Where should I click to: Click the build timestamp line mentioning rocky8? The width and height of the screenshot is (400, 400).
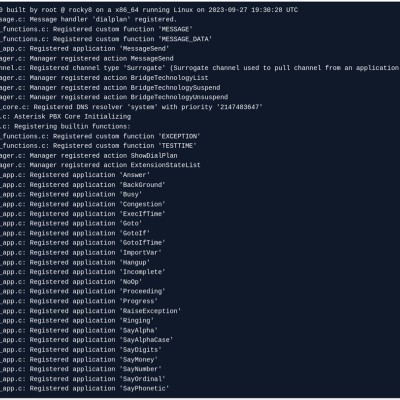pyautogui.click(x=149, y=10)
